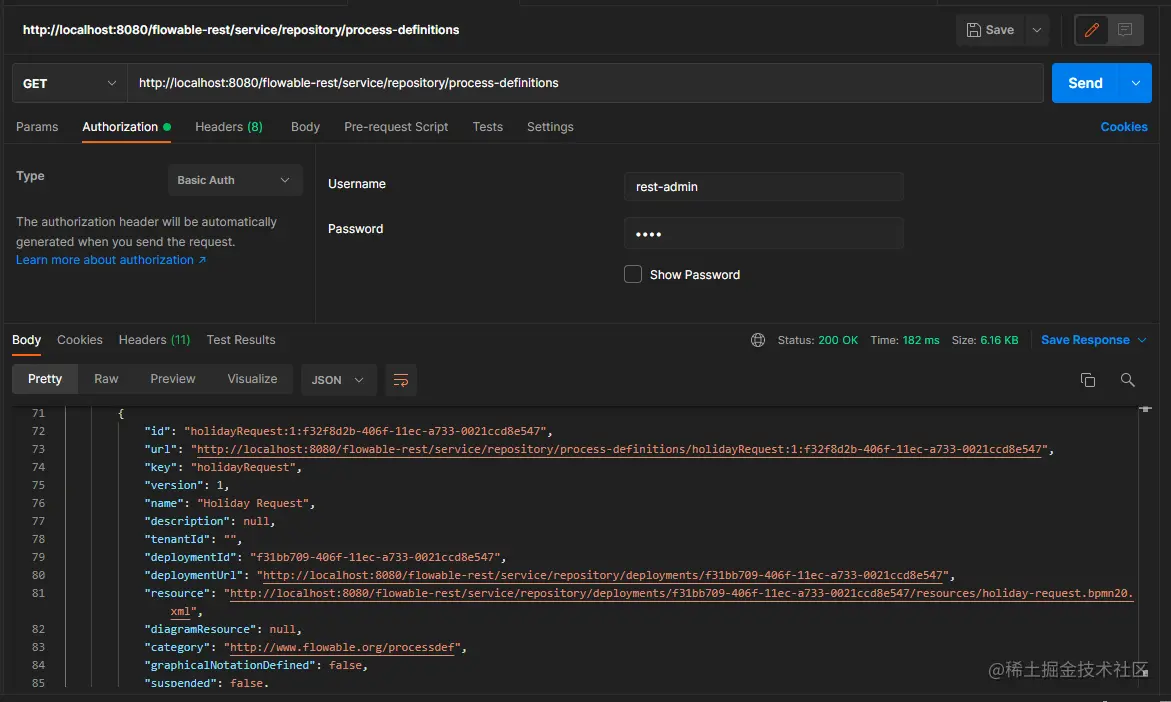Click the request title URL text

click(240, 30)
